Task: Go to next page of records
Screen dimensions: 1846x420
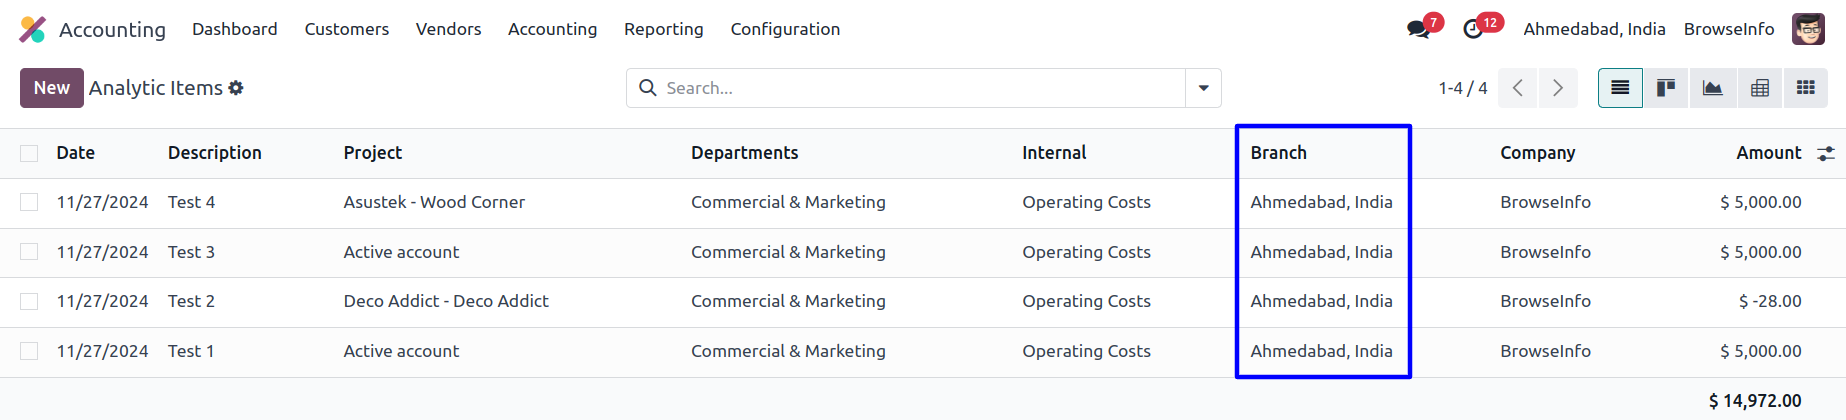Action: click(x=1558, y=88)
